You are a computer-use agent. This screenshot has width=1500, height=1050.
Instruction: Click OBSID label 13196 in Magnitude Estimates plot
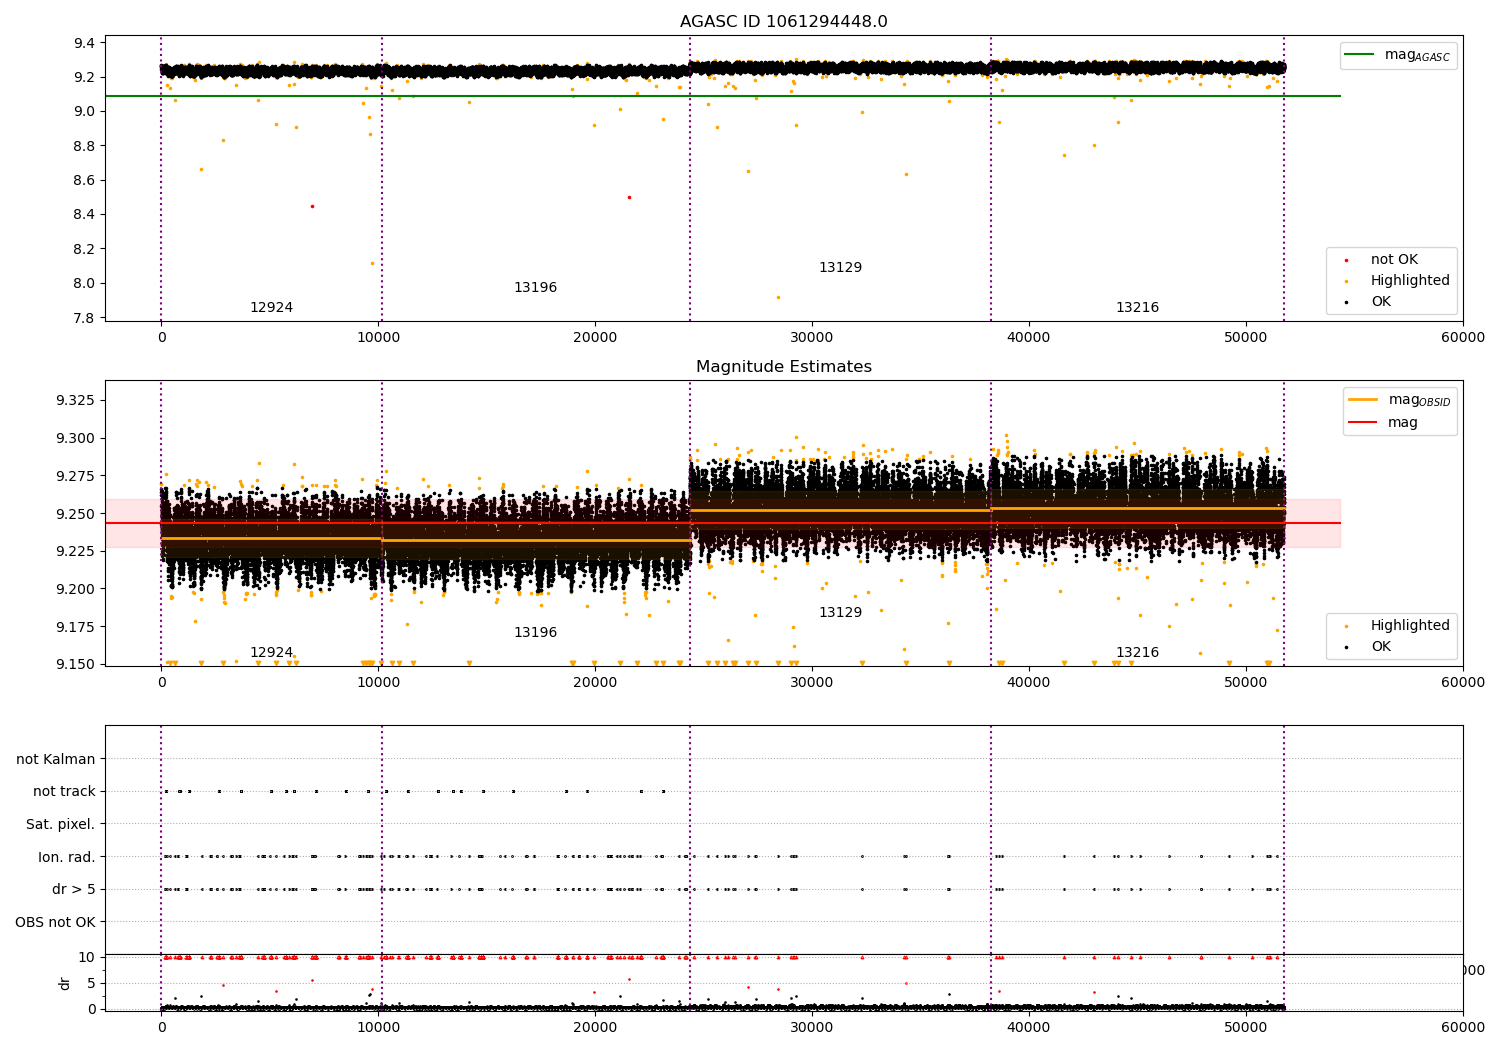[x=535, y=633]
